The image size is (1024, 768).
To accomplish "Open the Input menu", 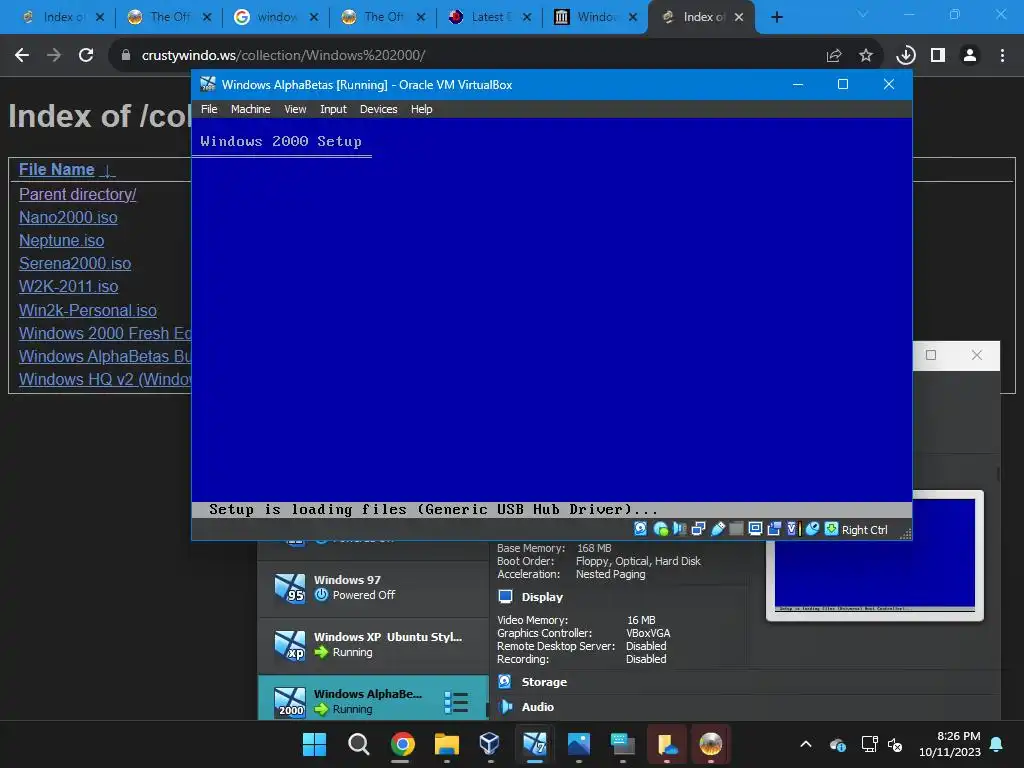I will point(333,109).
